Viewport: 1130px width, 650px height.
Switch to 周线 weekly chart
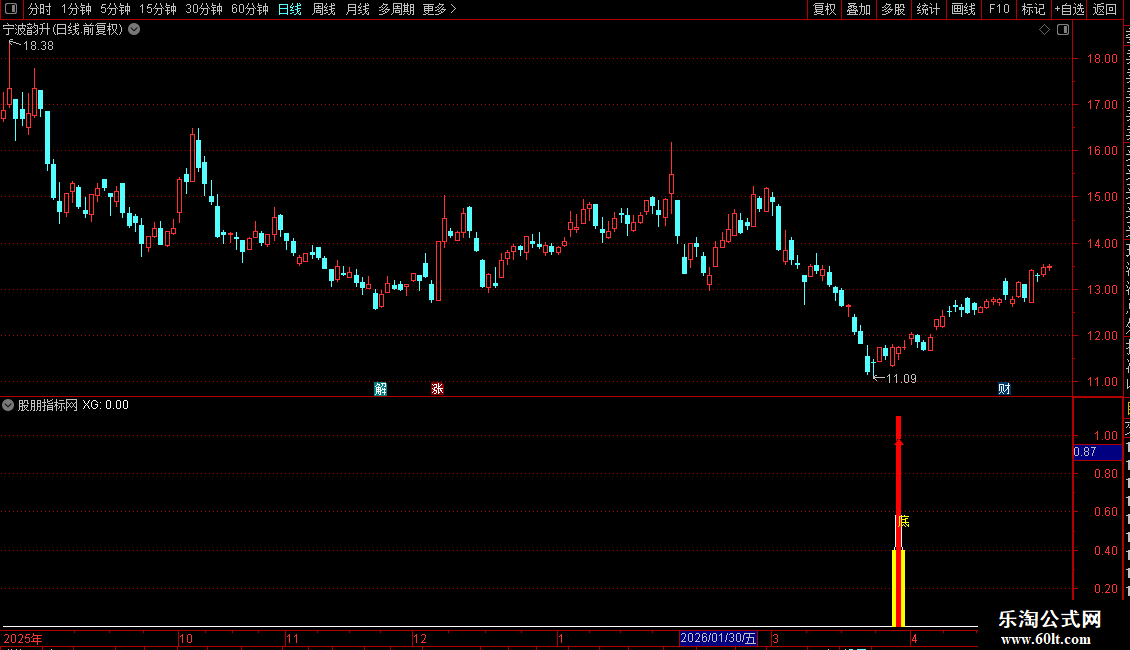pos(324,9)
